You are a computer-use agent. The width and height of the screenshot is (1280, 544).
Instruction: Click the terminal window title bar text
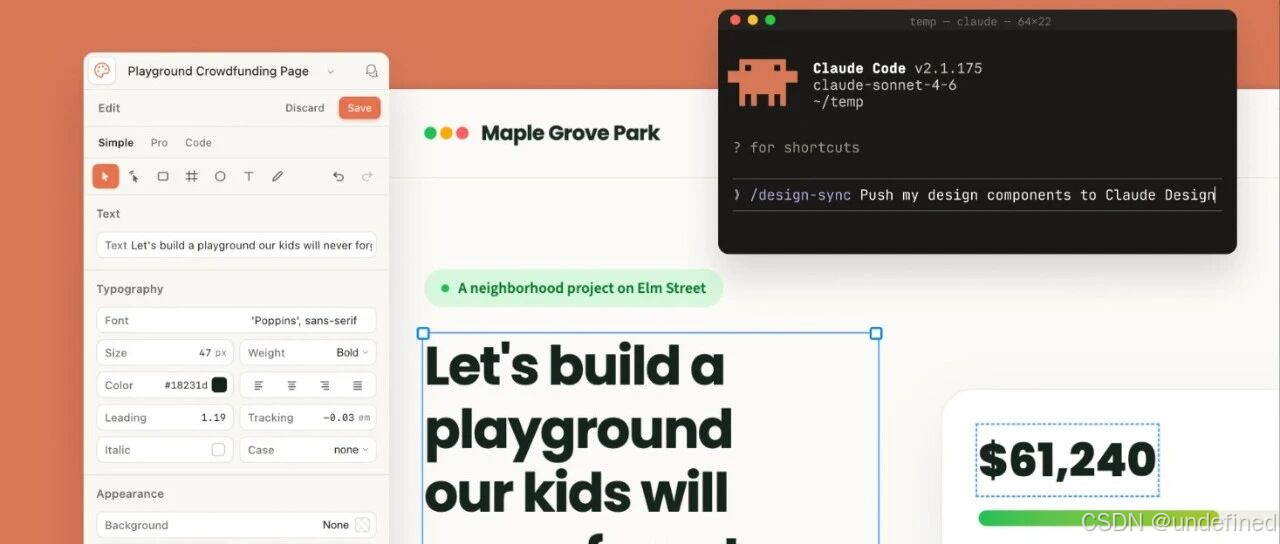(980, 21)
